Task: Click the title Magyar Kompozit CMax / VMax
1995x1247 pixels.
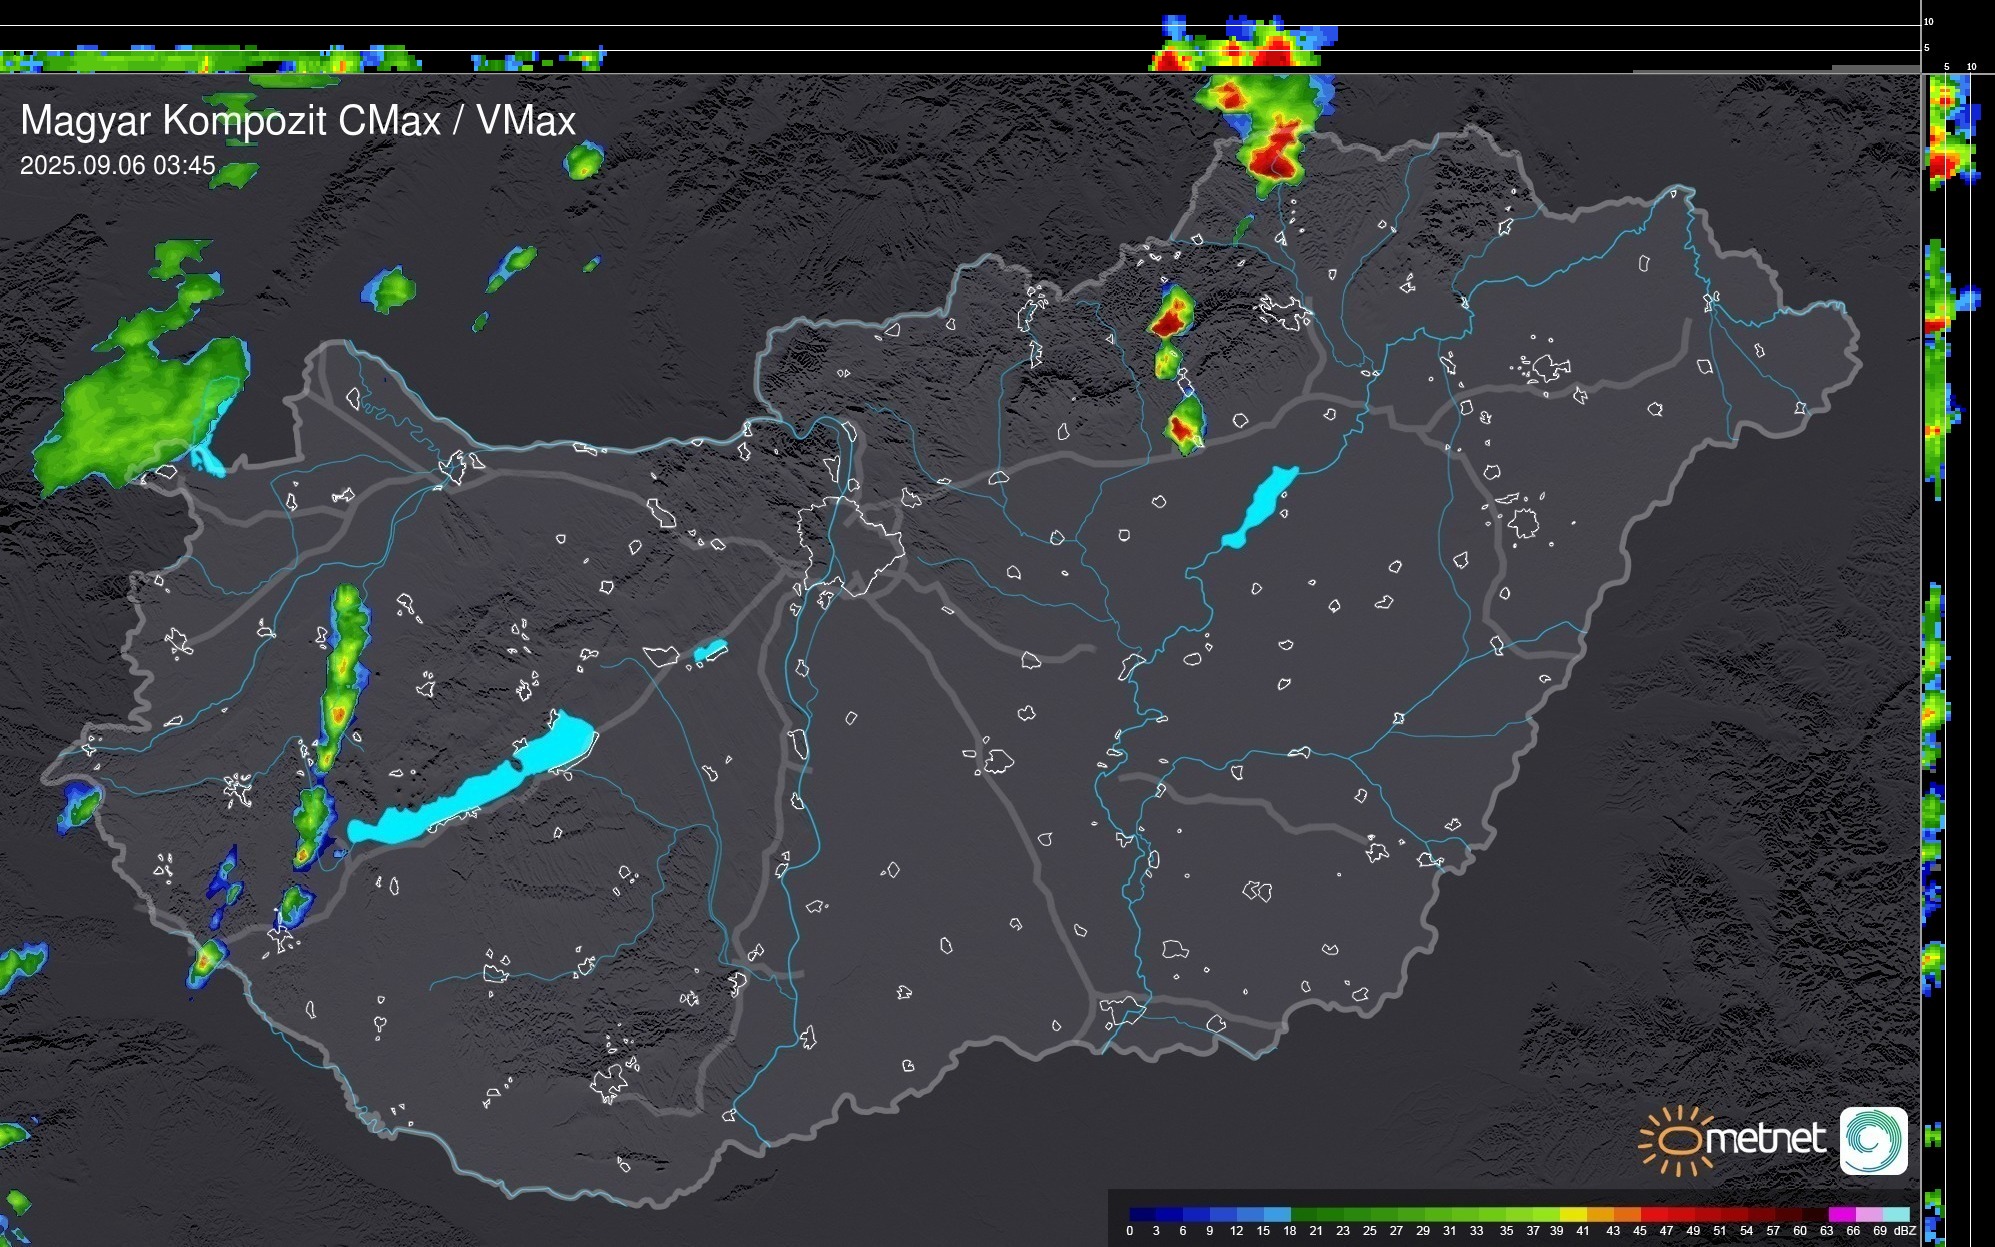Action: click(x=298, y=121)
